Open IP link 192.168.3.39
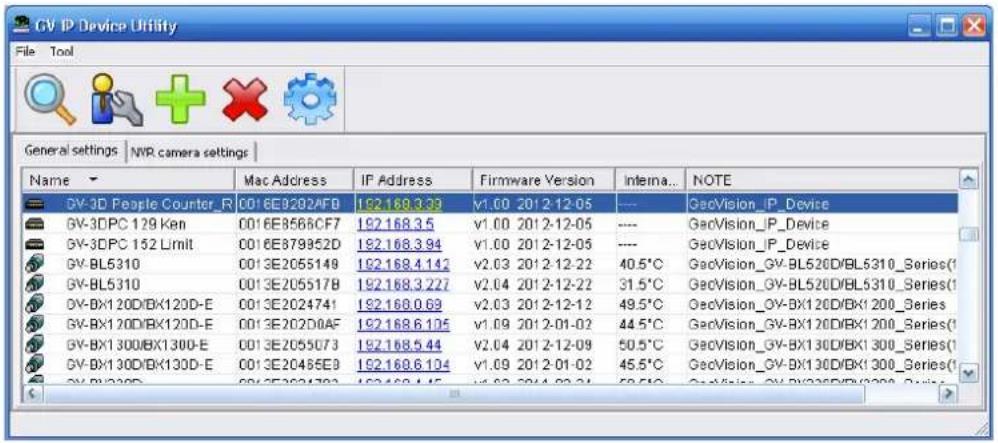998x443 pixels. click(x=400, y=204)
